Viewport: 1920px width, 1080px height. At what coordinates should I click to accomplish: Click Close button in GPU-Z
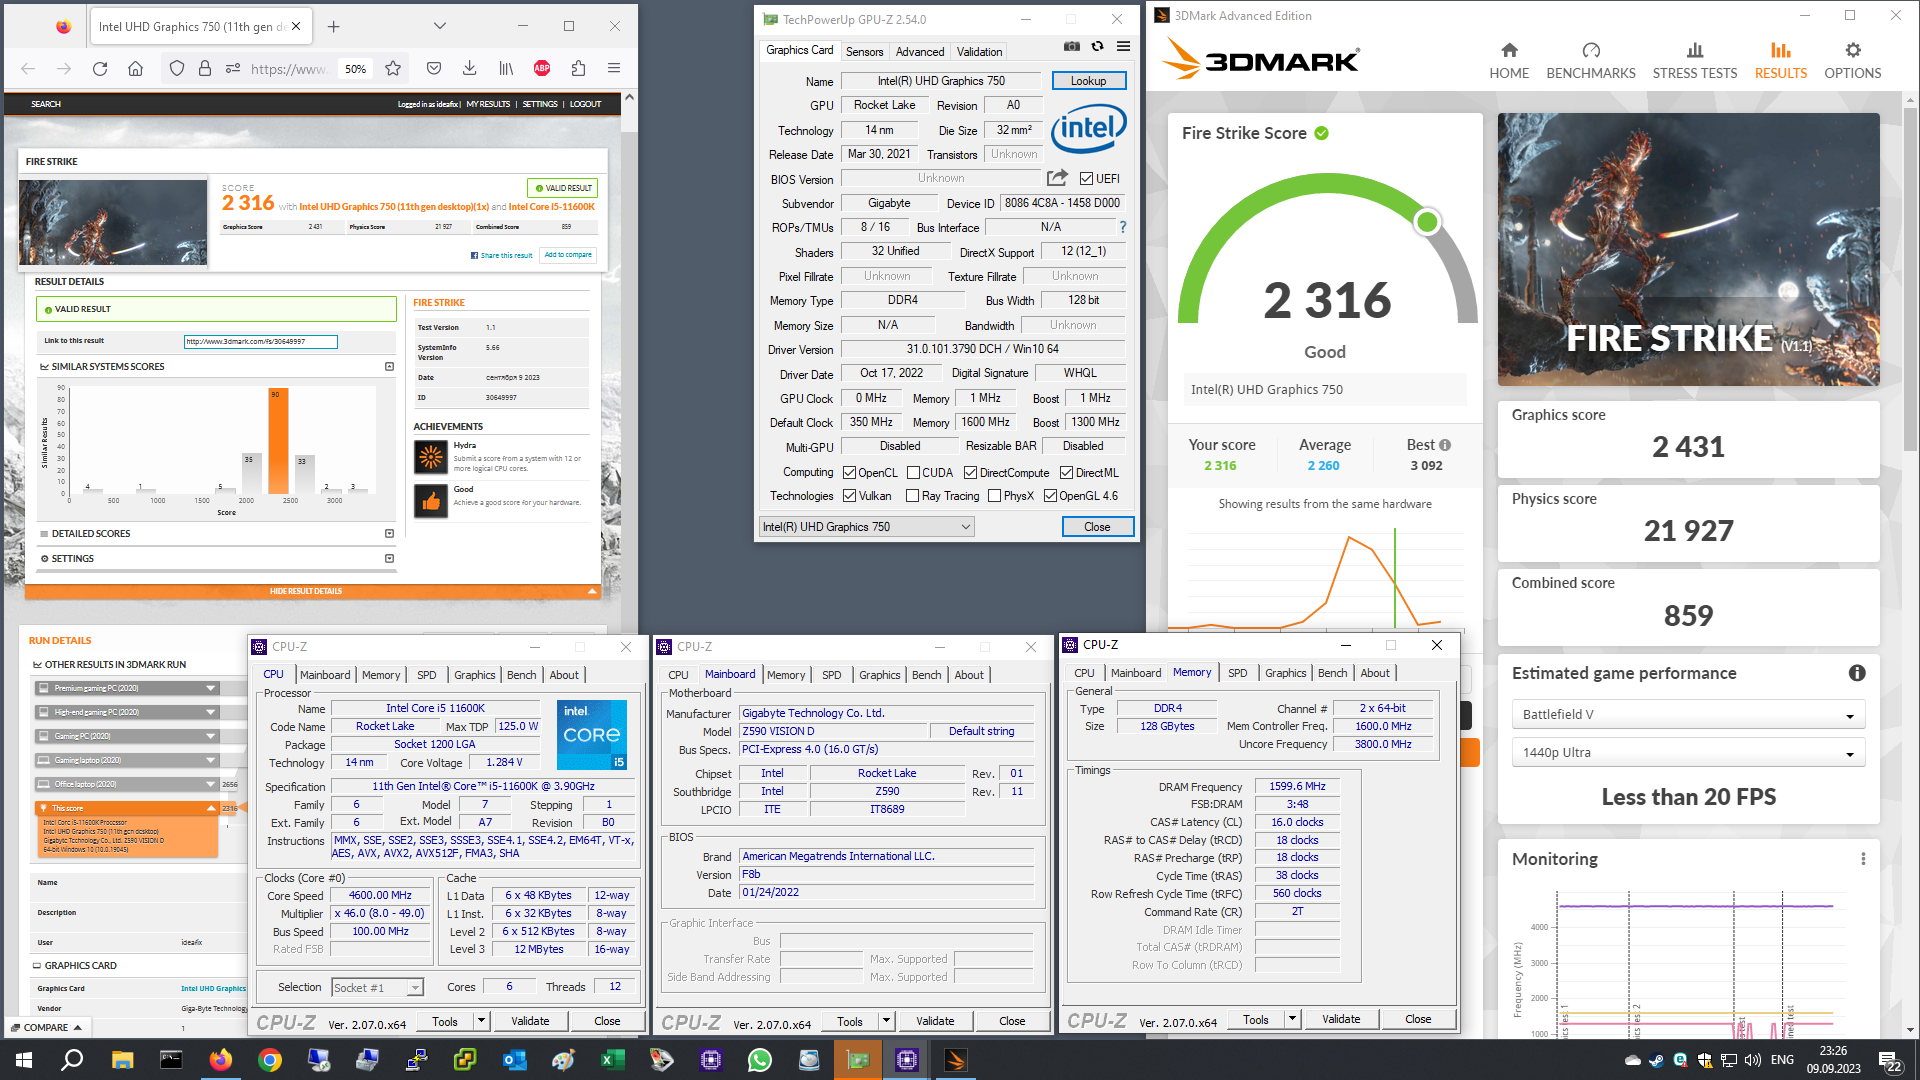click(1097, 527)
